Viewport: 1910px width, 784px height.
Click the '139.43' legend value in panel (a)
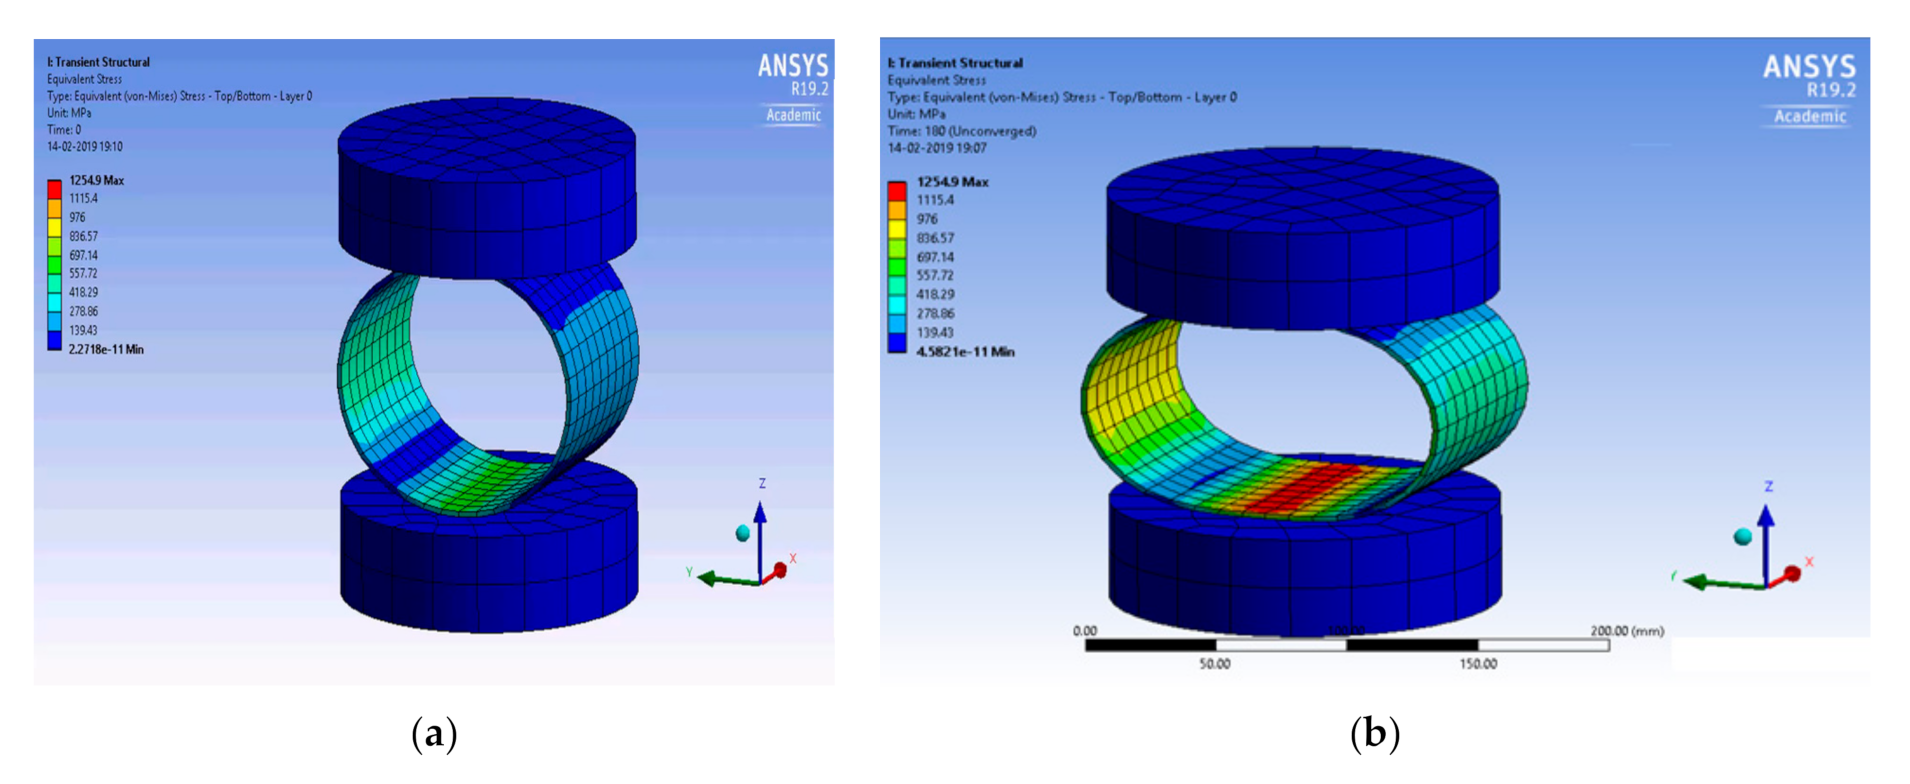[x=83, y=331]
